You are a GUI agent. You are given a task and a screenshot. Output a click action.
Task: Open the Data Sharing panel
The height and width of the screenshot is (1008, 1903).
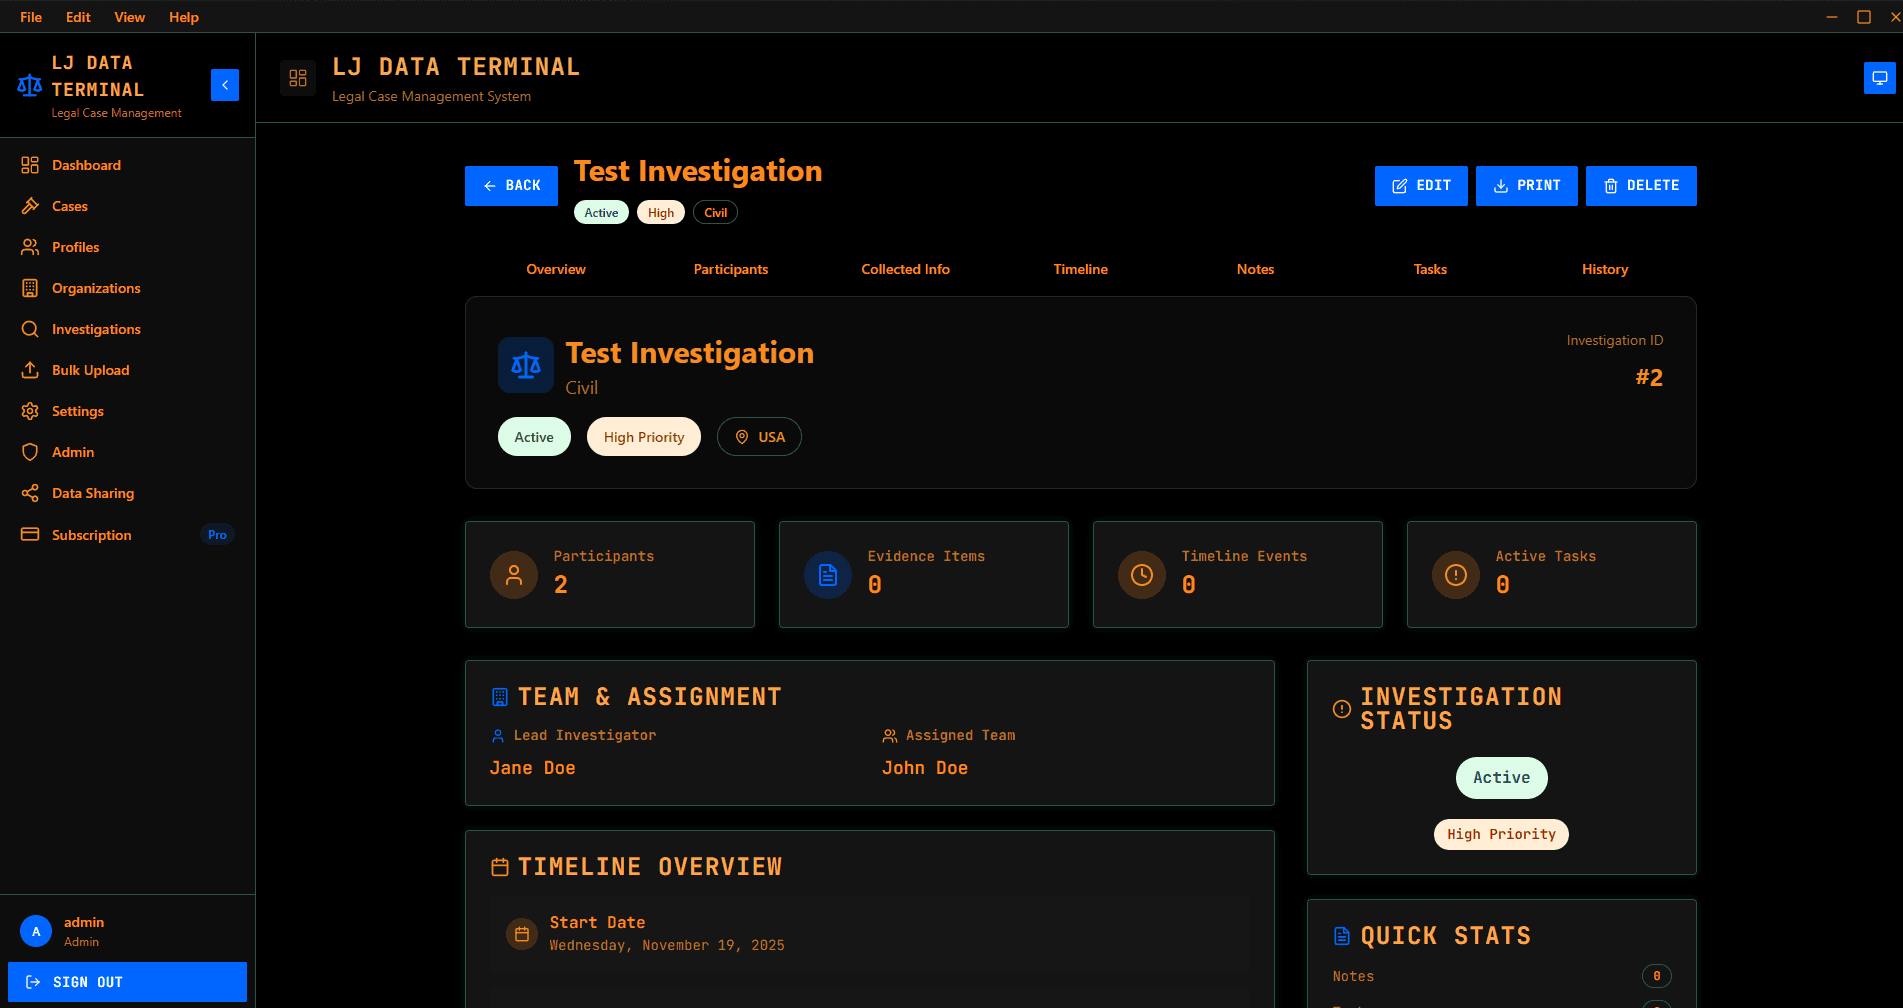coord(92,493)
